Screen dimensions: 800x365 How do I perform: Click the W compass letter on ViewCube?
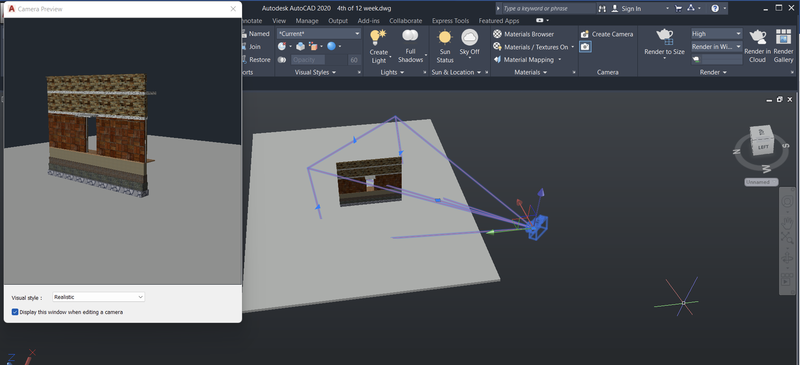(x=767, y=168)
